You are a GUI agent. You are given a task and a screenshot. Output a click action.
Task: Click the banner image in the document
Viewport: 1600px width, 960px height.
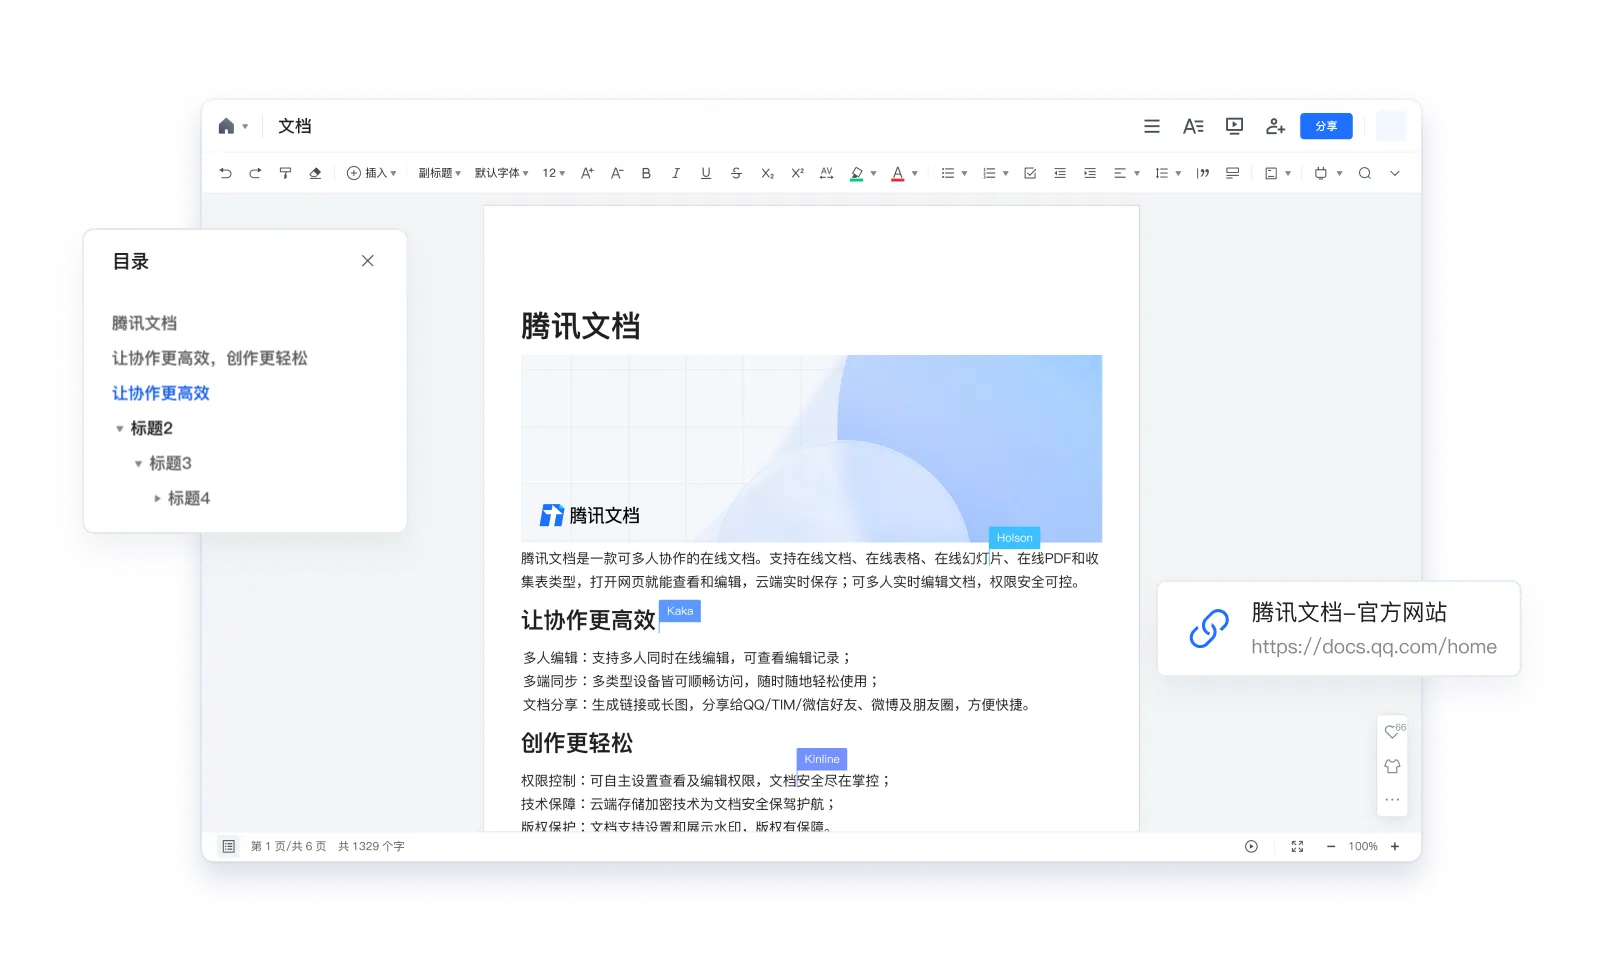click(x=811, y=449)
